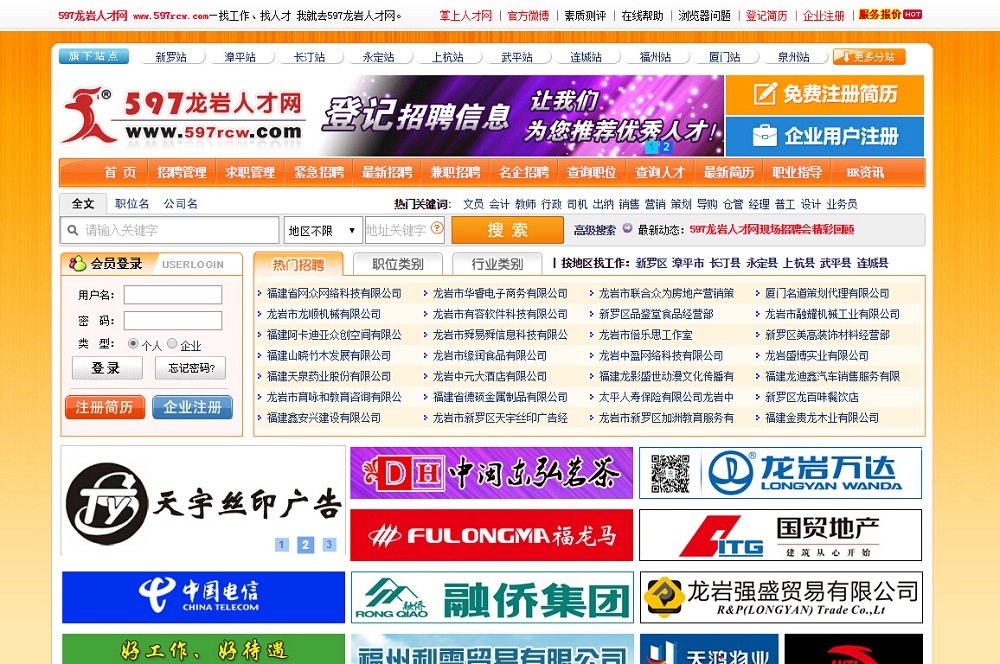Open the 新罗站 sub-site link

click(171, 57)
